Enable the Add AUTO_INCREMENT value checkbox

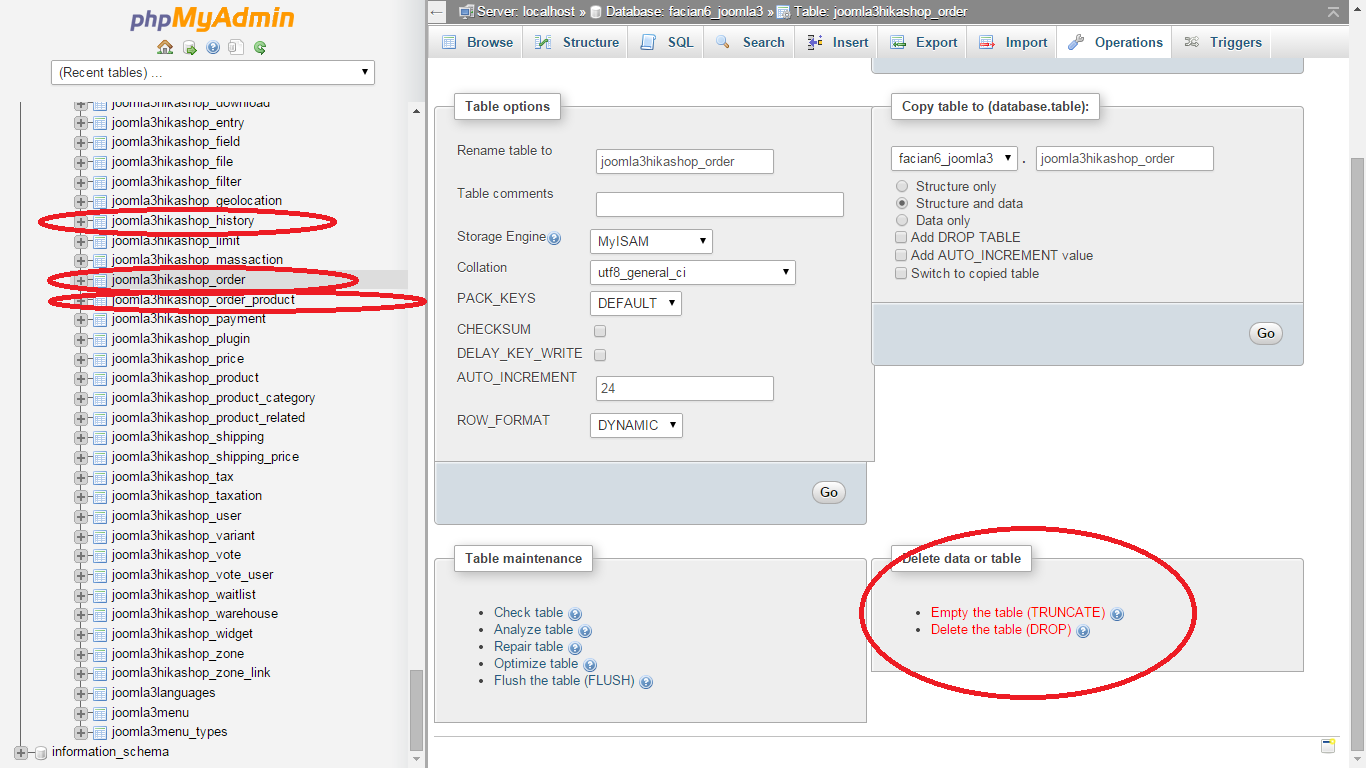(x=901, y=256)
